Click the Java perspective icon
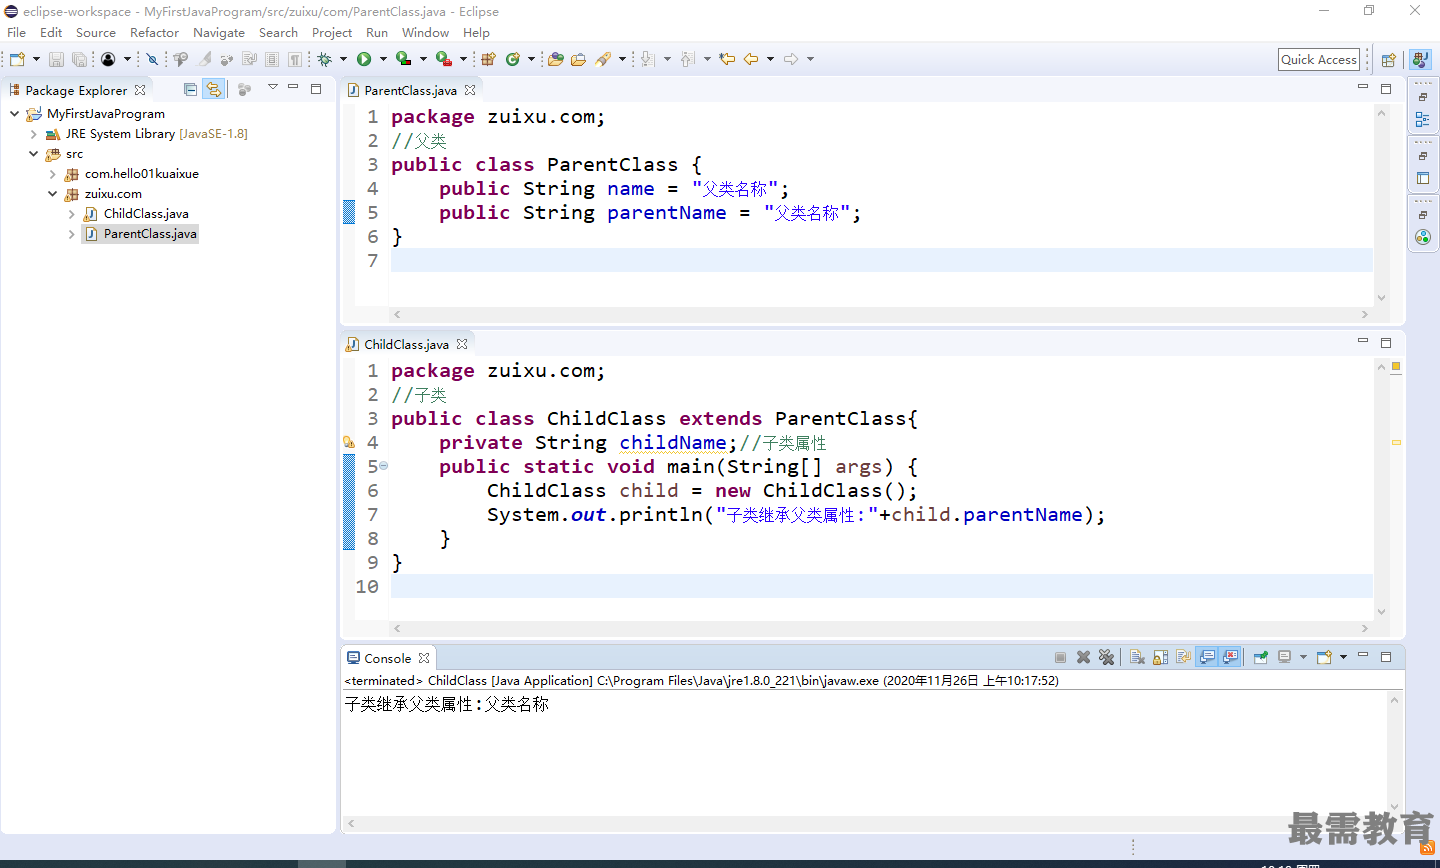1440x868 pixels. [1420, 60]
